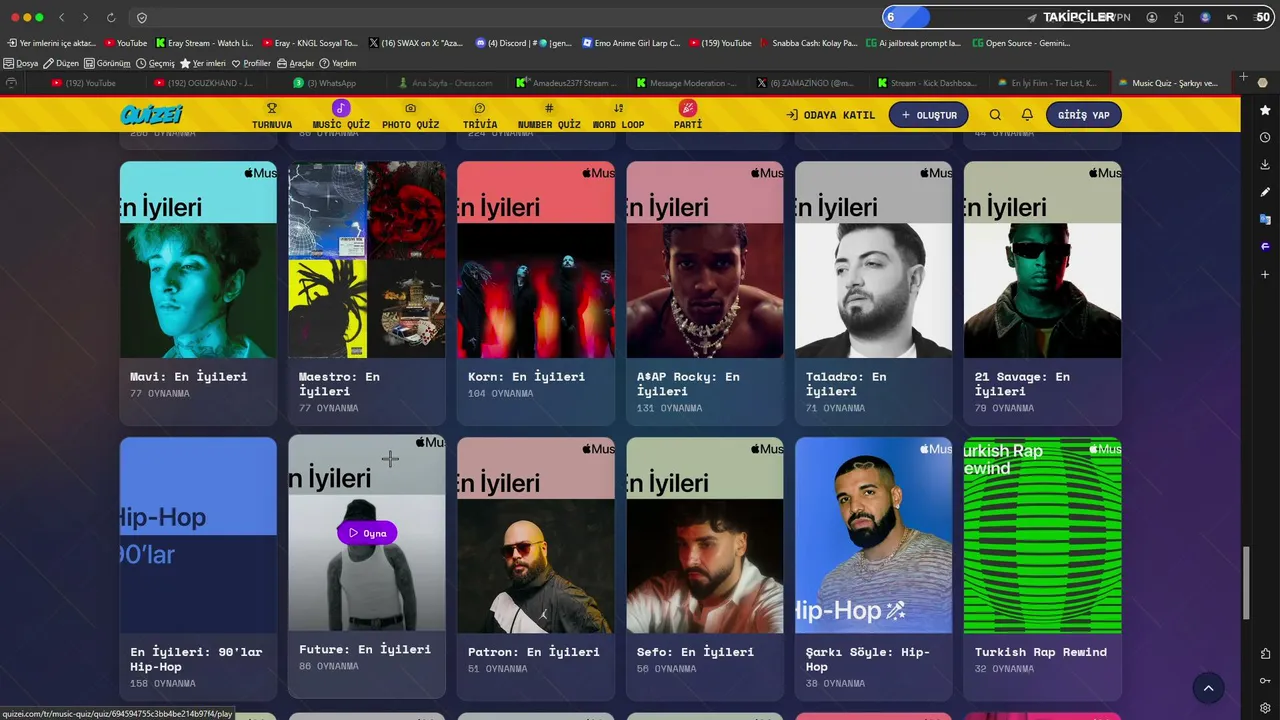Open the sidebar settings gear

[1265, 708]
